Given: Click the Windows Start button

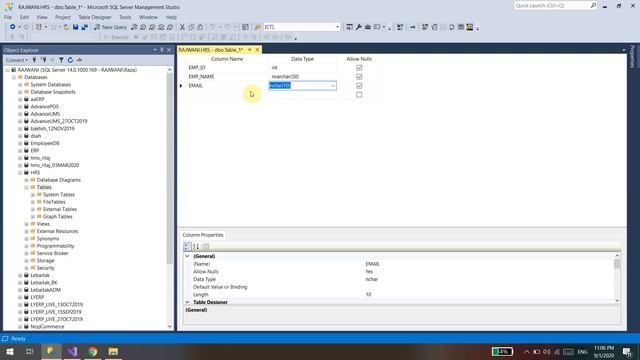Looking at the screenshot, I should point(10,351).
